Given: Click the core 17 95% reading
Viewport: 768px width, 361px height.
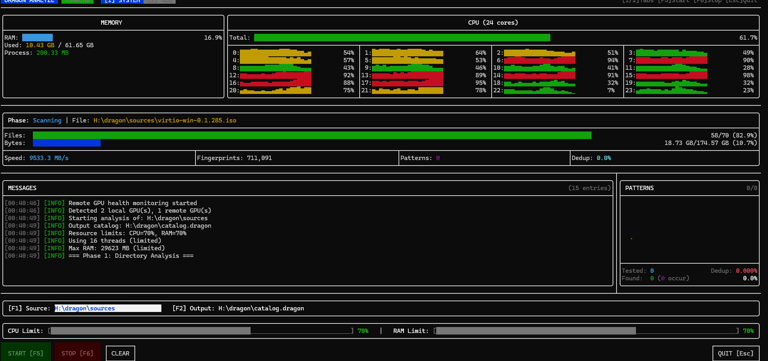Looking at the screenshot, I should pyautogui.click(x=480, y=83).
